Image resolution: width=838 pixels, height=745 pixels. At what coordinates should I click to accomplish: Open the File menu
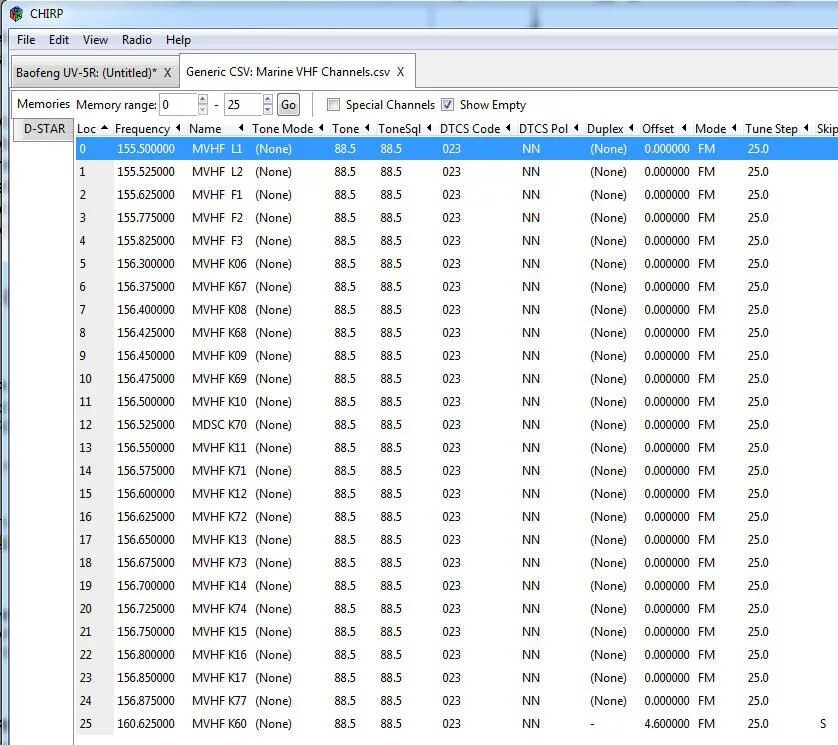pos(26,40)
